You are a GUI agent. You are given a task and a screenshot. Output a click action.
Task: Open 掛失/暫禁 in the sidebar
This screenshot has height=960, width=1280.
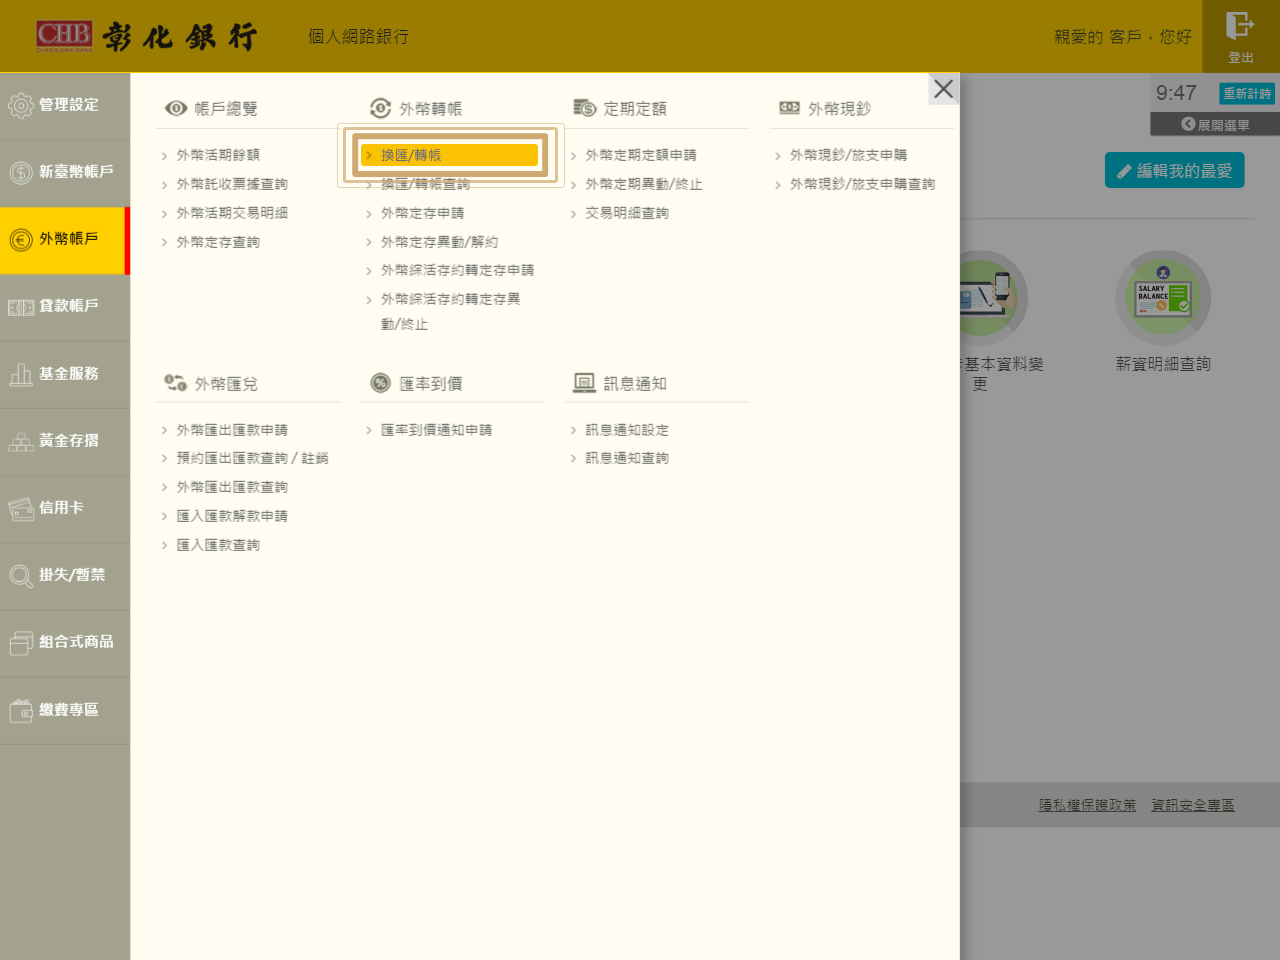click(65, 575)
